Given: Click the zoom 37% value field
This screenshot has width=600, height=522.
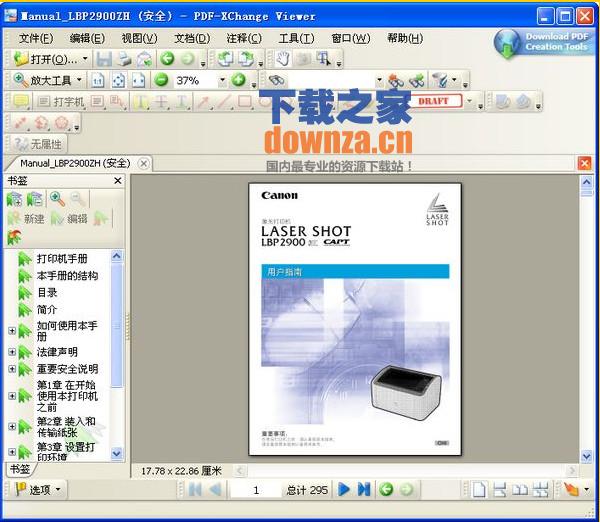Looking at the screenshot, I should coord(196,80).
